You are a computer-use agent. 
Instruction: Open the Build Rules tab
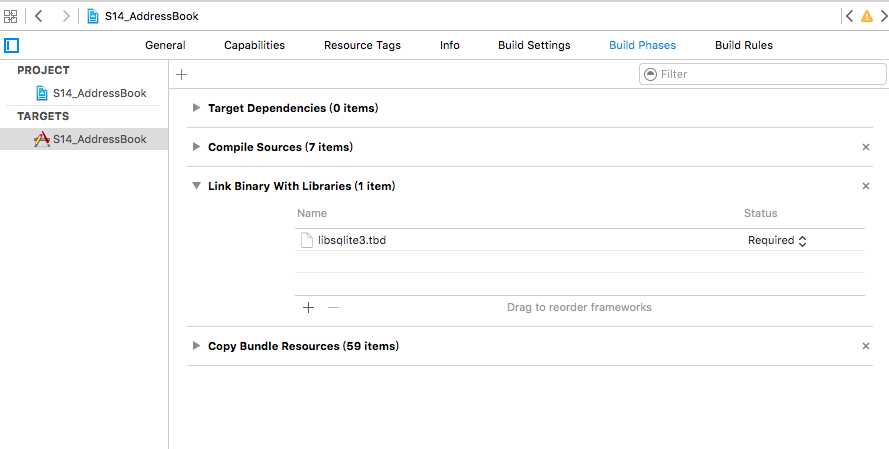click(743, 45)
